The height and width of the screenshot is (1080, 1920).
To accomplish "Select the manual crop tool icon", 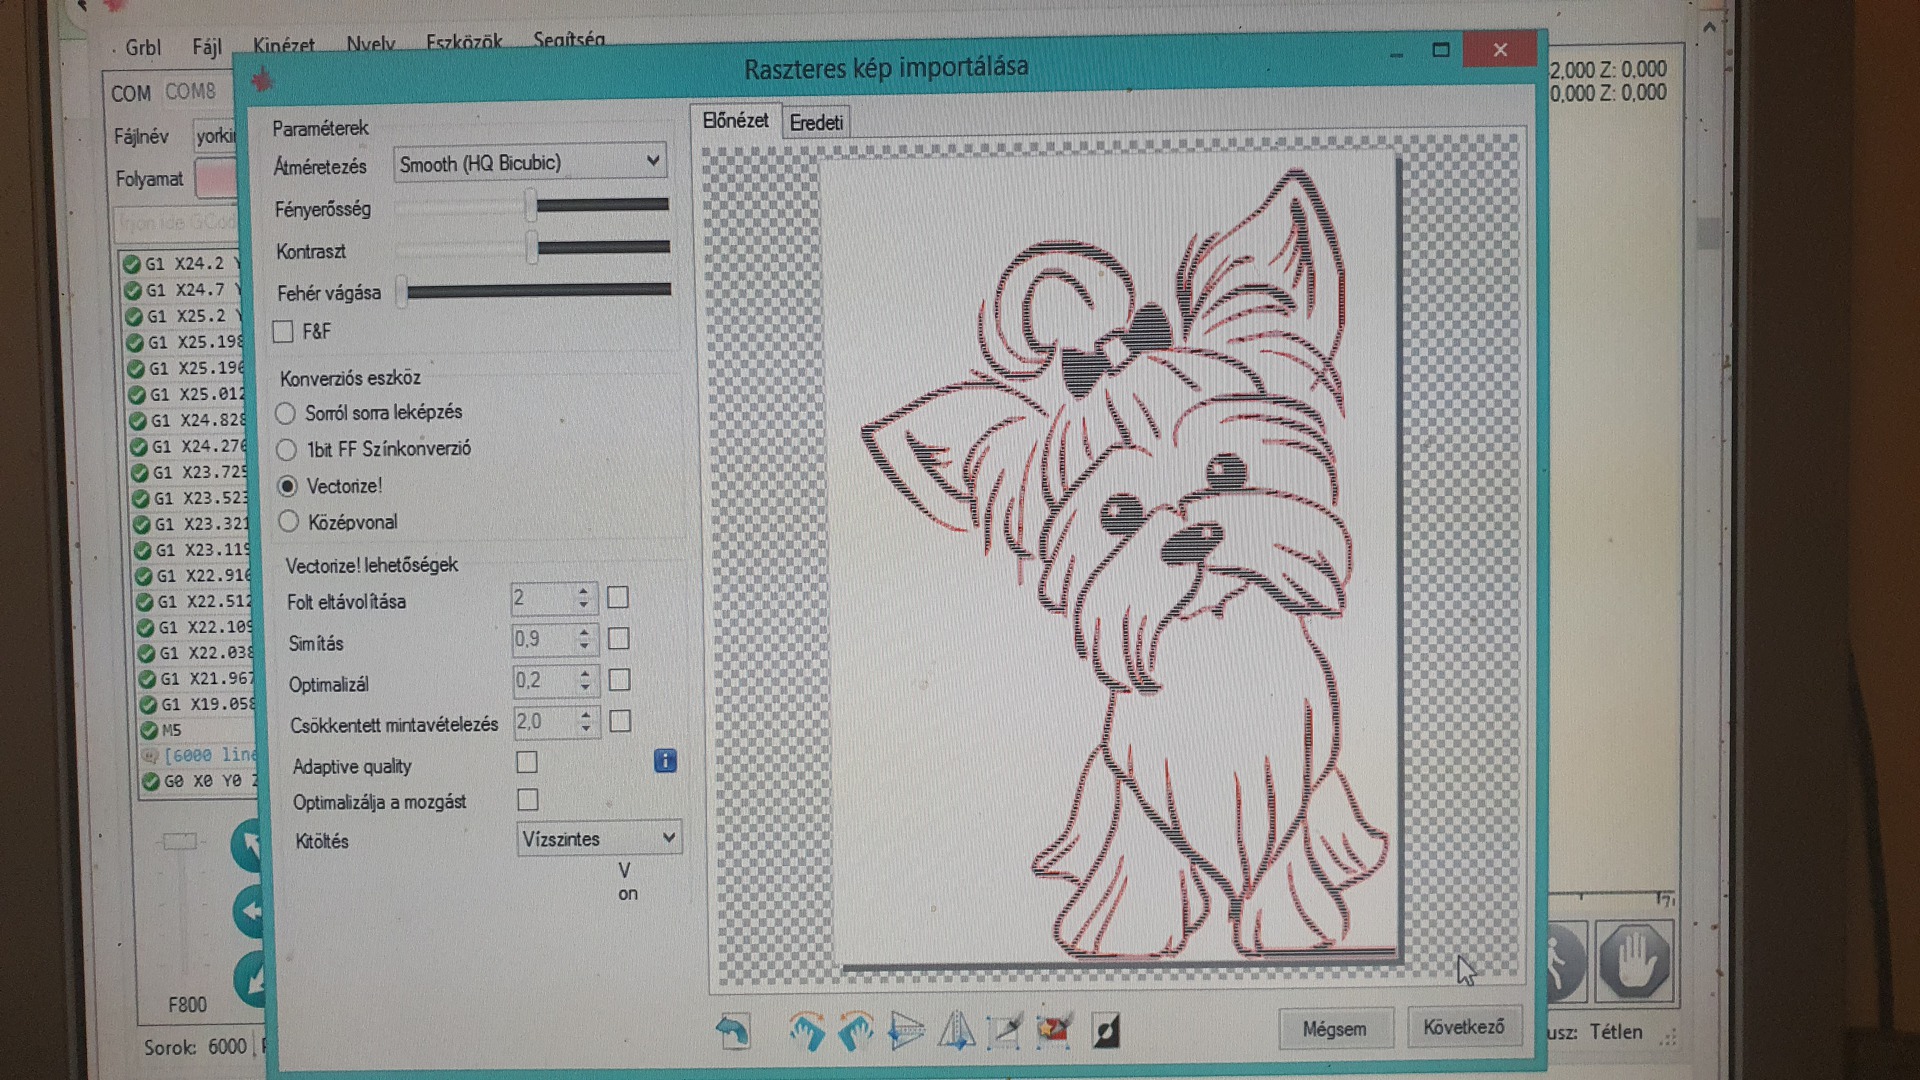I will pyautogui.click(x=1004, y=1031).
